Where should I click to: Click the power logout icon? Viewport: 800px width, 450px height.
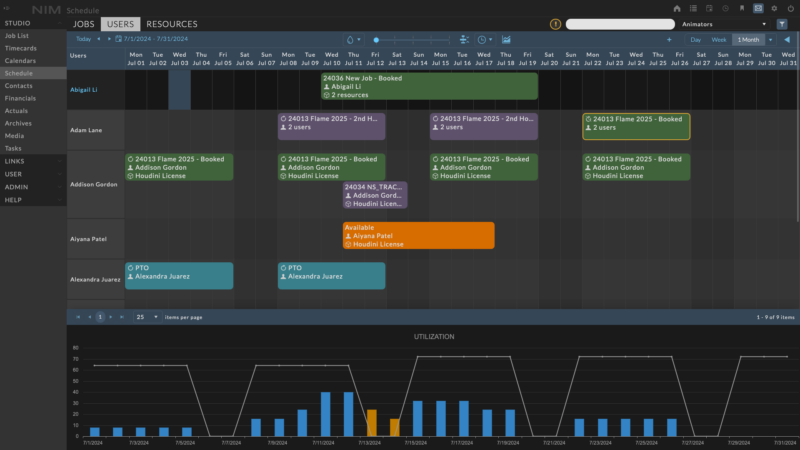(x=790, y=9)
